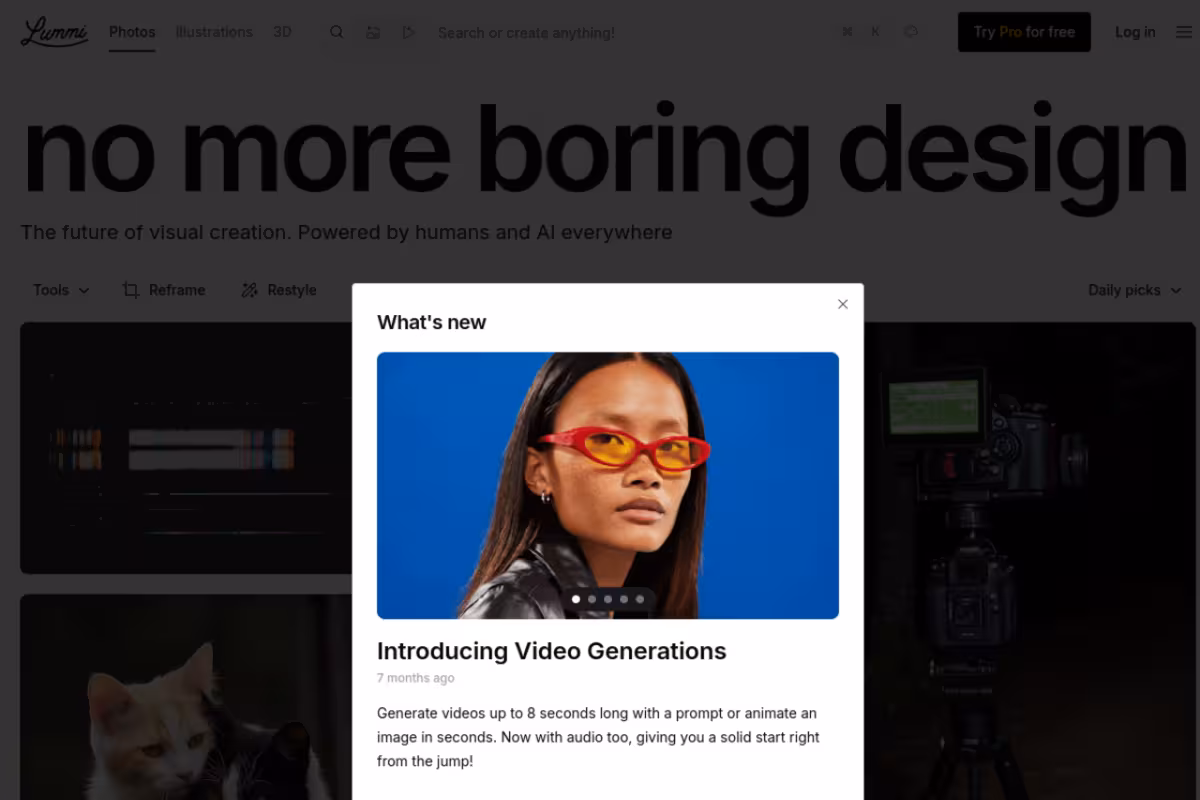This screenshot has width=1200, height=800.
Task: Click the Lummi logo
Action: (x=55, y=32)
